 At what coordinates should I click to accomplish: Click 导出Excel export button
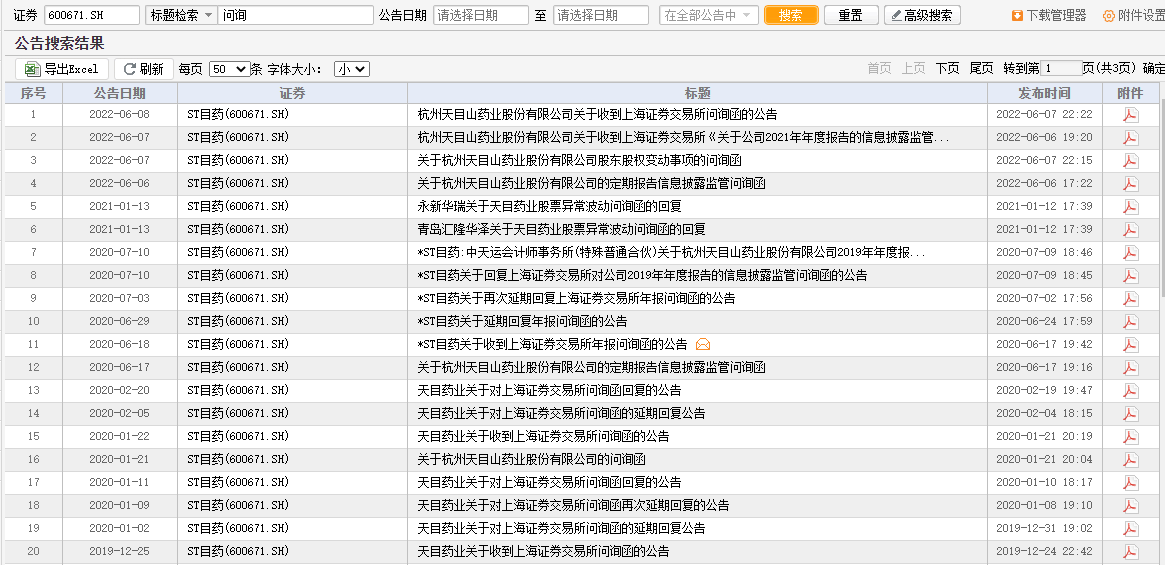[62, 69]
